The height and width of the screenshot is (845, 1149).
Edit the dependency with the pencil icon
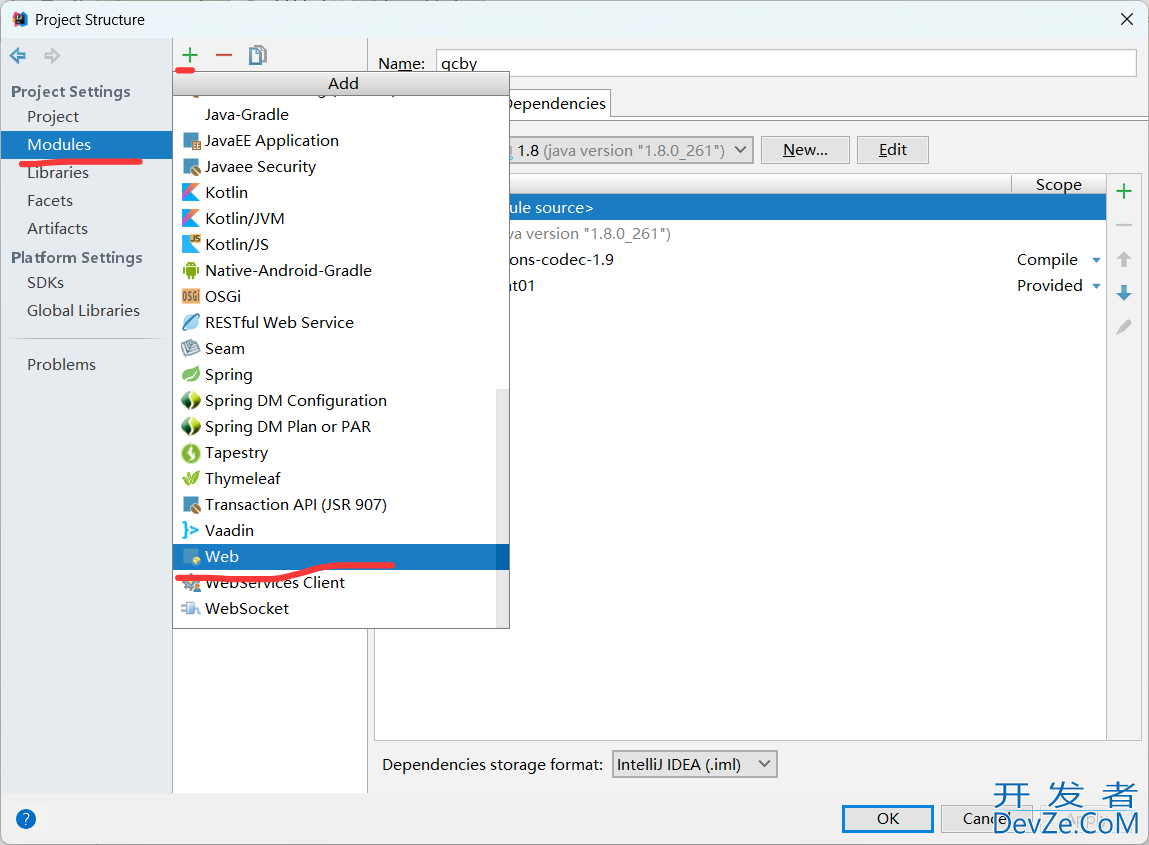[x=1123, y=327]
